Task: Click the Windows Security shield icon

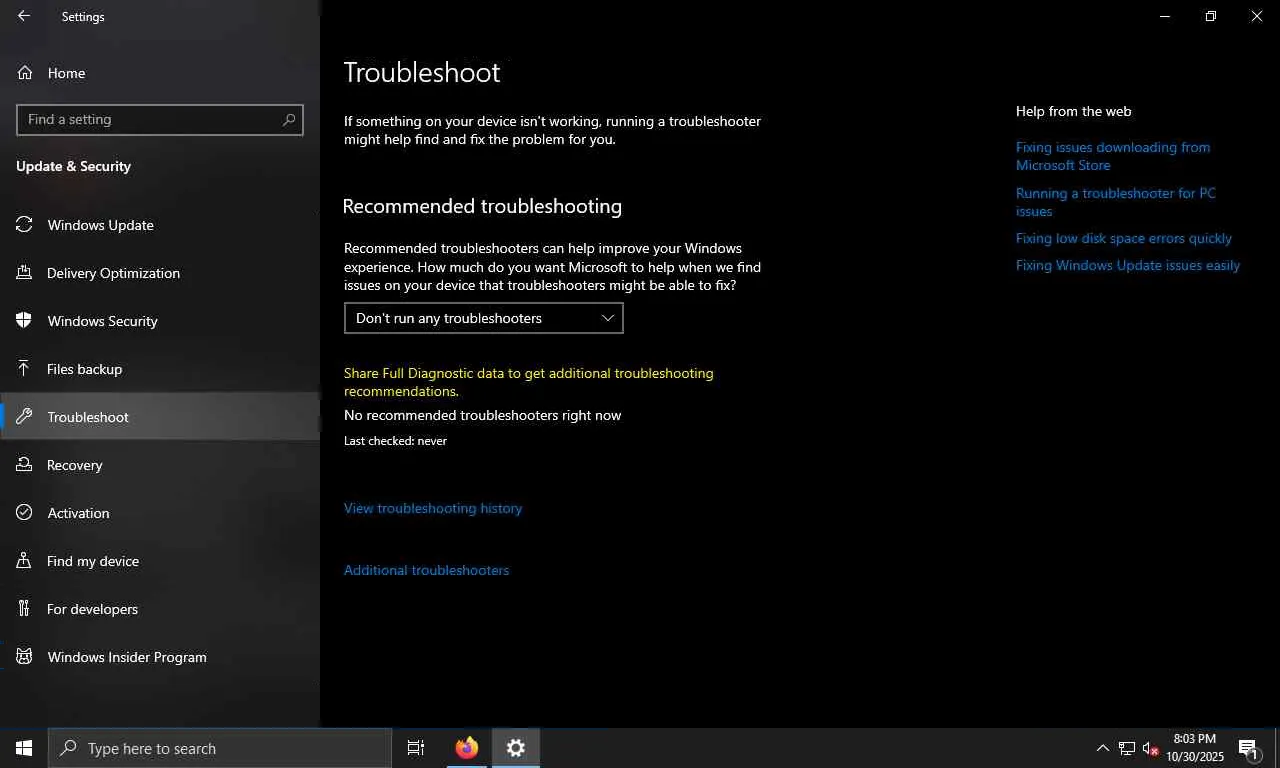Action: click(25, 321)
